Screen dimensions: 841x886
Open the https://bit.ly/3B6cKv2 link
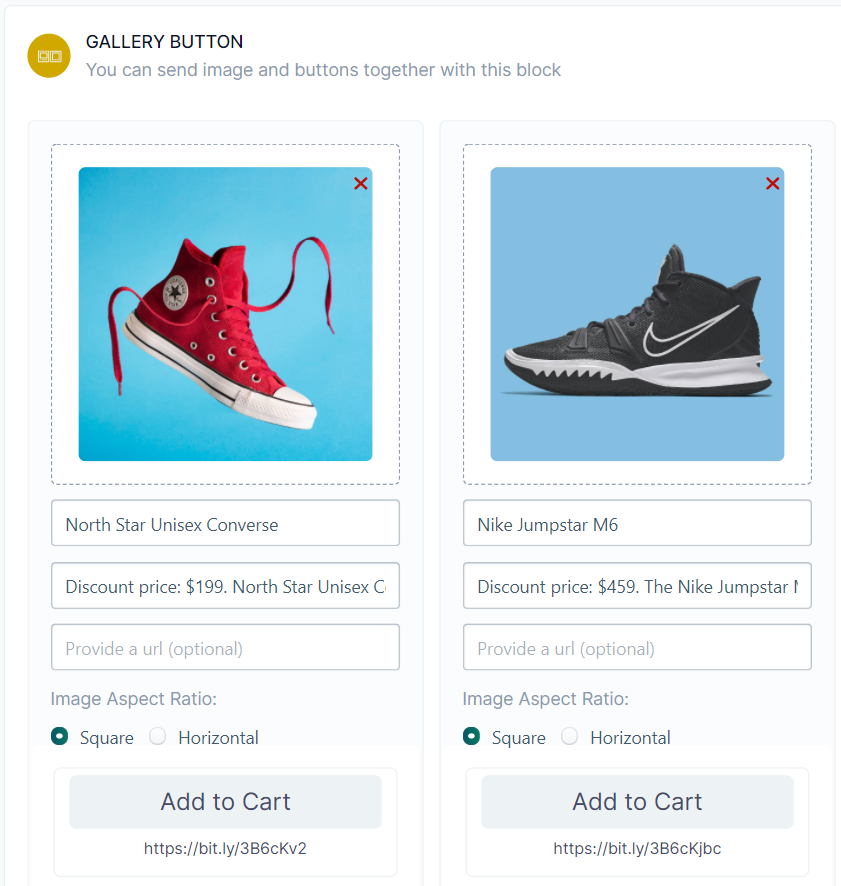226,848
